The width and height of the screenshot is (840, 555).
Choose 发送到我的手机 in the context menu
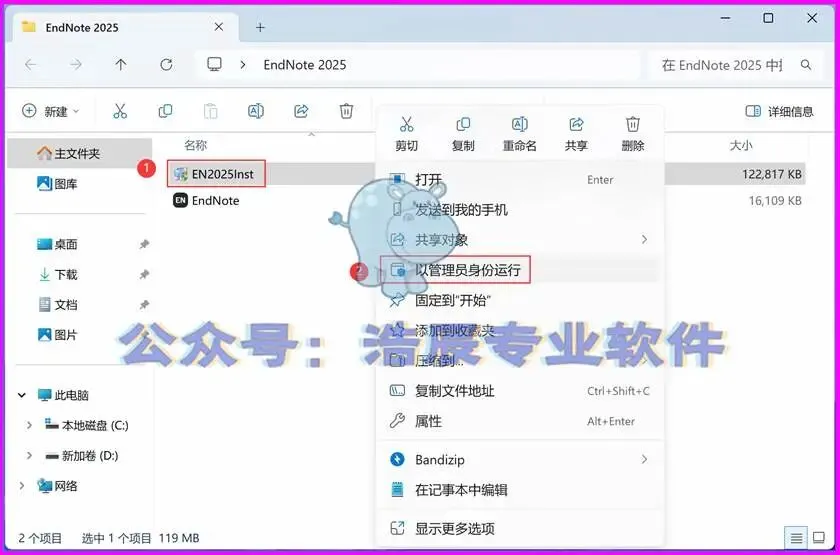[520, 209]
